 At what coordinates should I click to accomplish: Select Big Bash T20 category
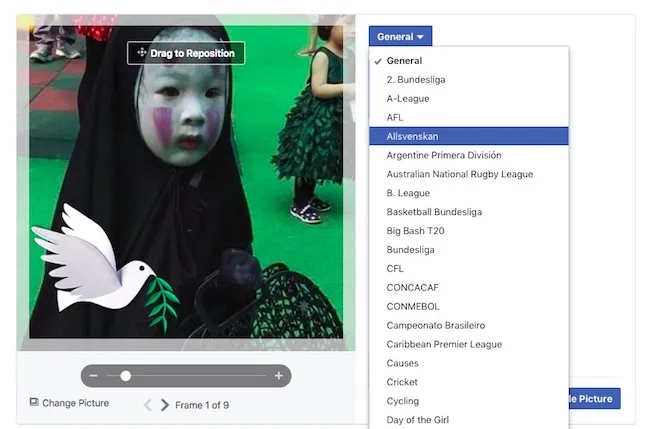(x=415, y=231)
